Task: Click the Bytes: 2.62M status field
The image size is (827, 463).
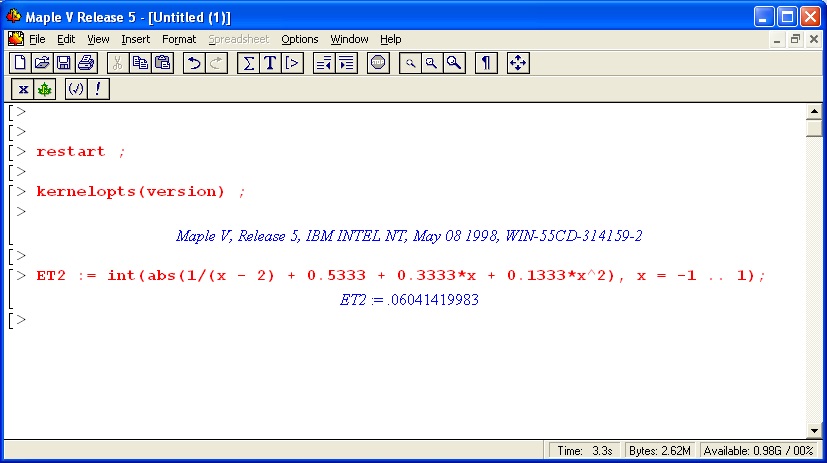Action: coord(659,451)
